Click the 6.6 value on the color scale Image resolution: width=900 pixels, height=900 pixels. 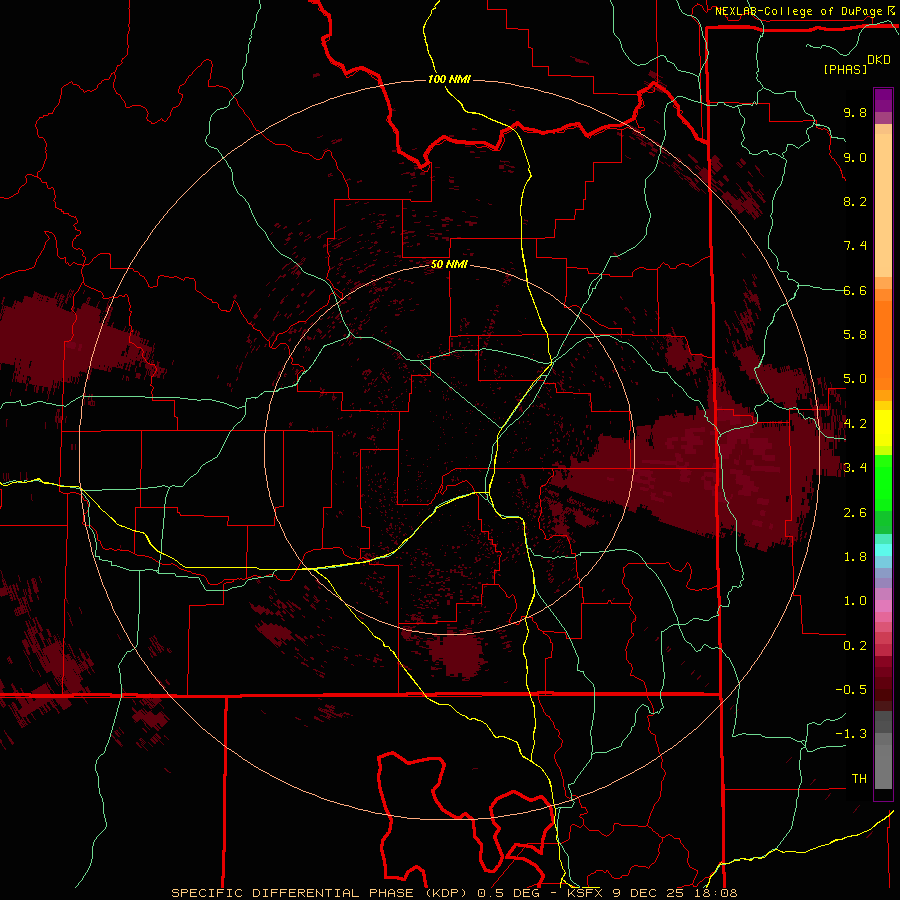[x=855, y=290]
